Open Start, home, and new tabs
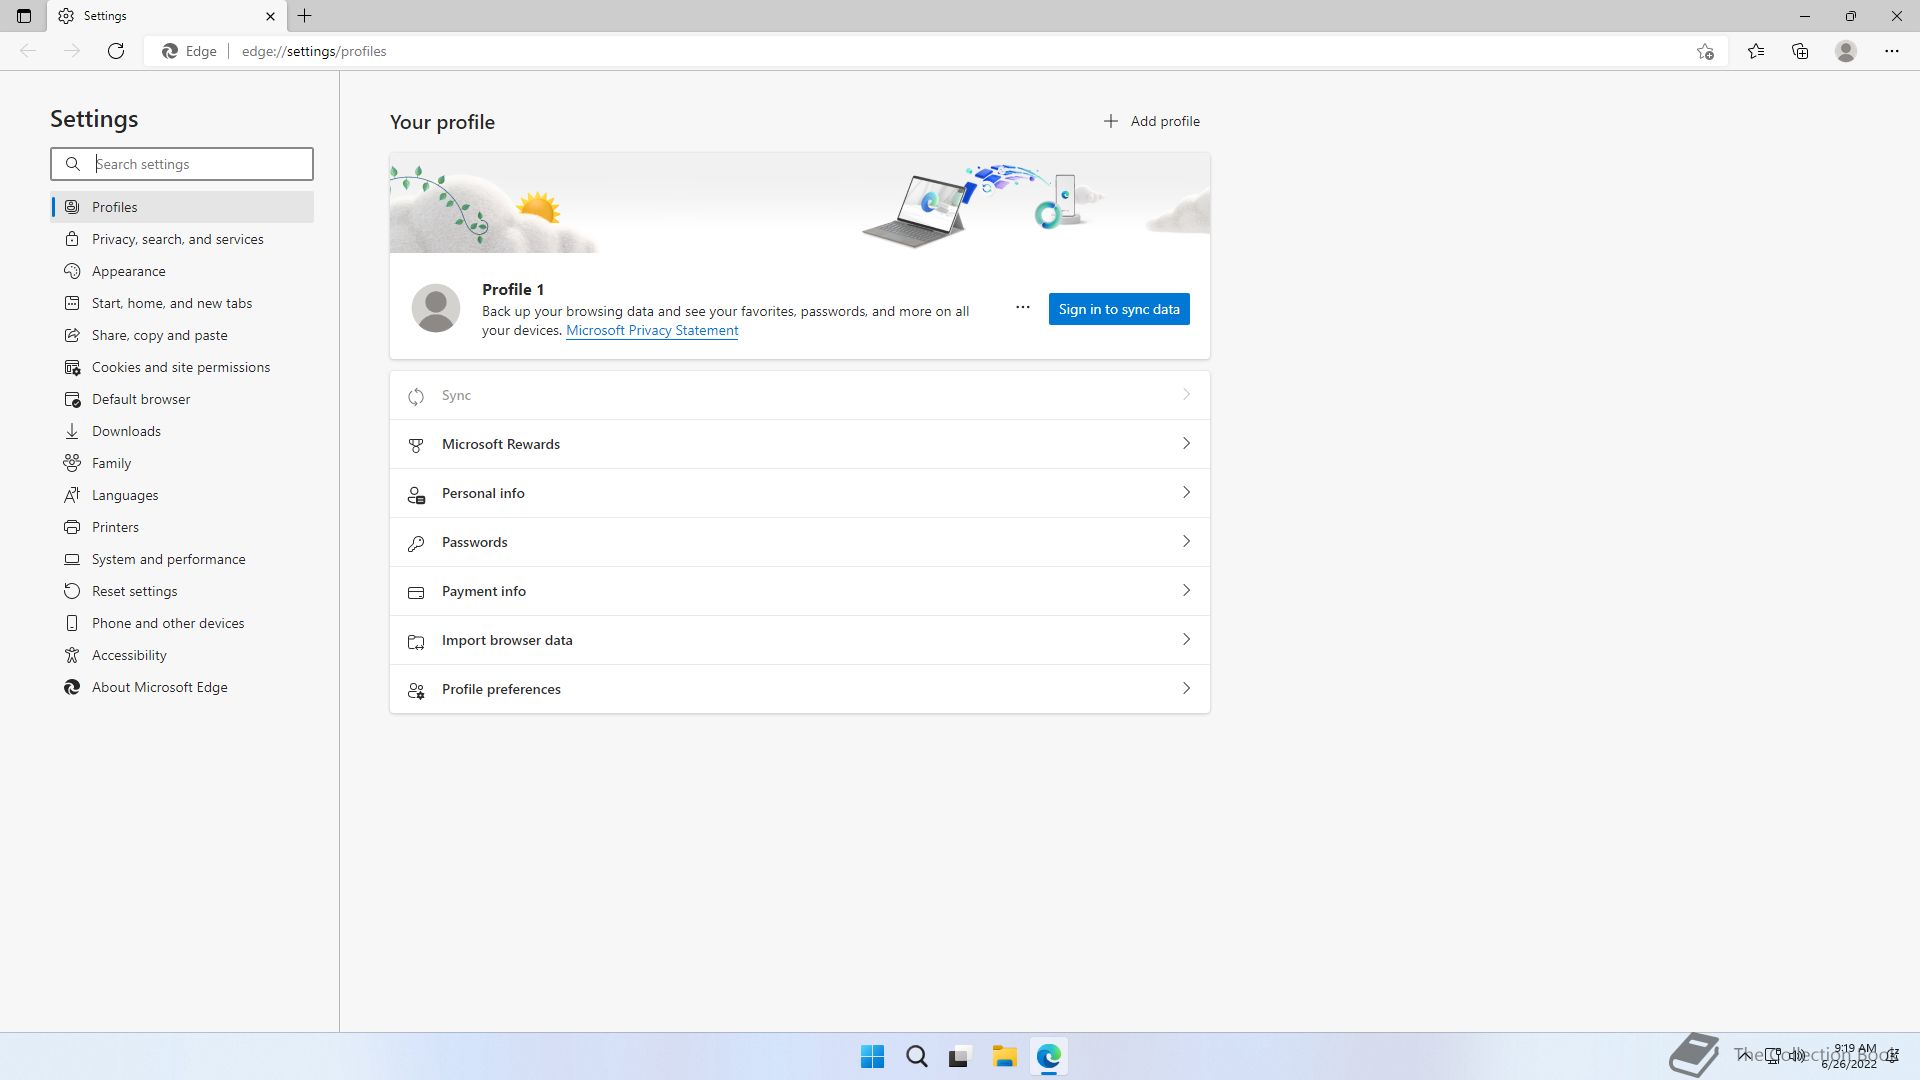This screenshot has height=1080, width=1920. coord(182,303)
